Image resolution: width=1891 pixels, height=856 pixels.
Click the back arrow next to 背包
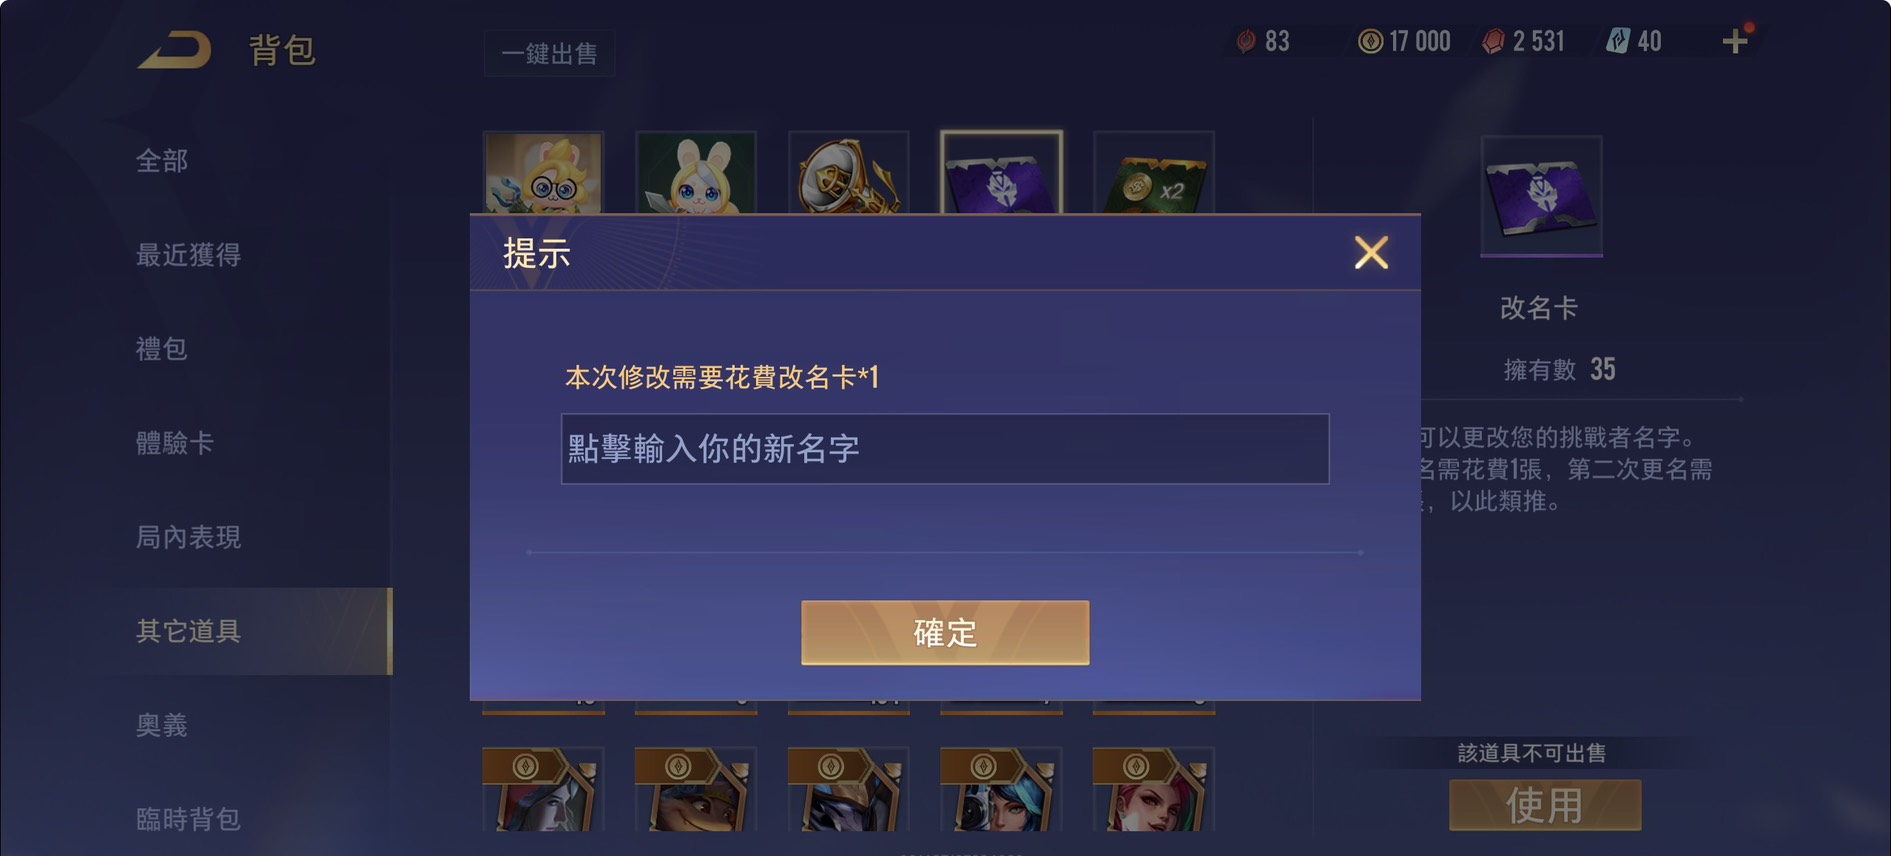tap(175, 49)
